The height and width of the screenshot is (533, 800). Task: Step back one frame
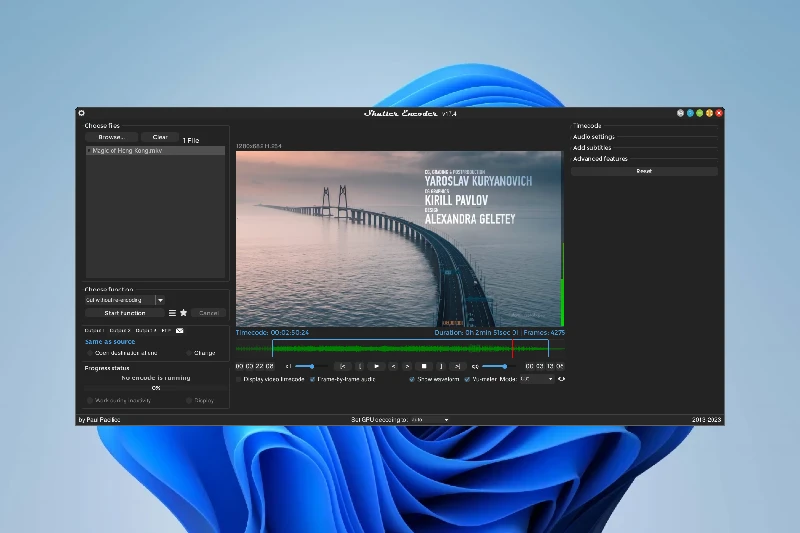tap(393, 366)
